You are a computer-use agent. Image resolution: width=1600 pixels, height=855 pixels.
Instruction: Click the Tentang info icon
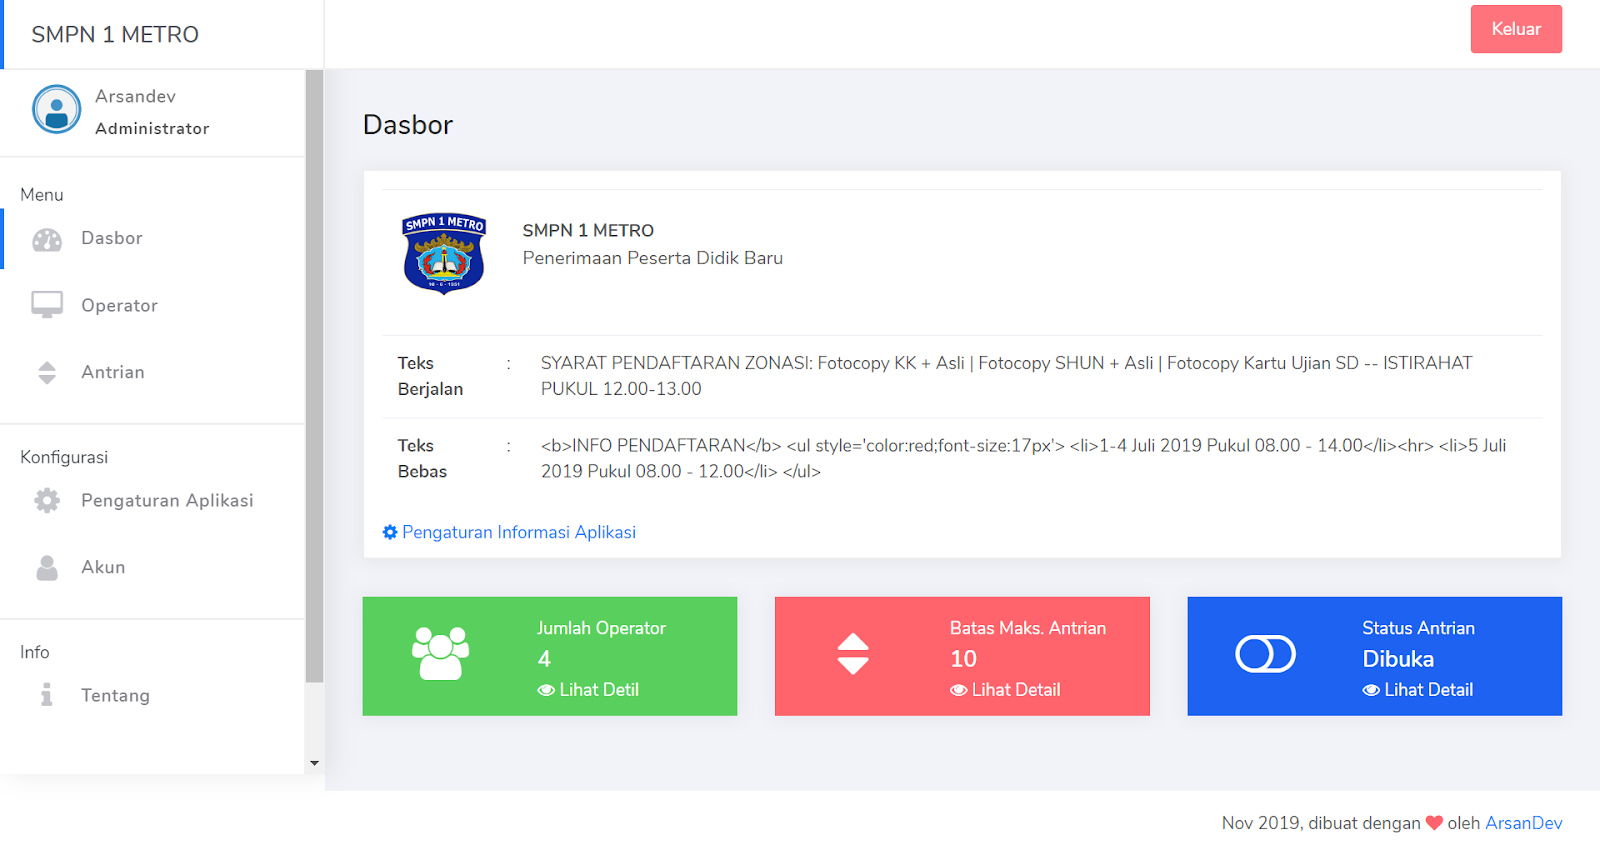47,695
